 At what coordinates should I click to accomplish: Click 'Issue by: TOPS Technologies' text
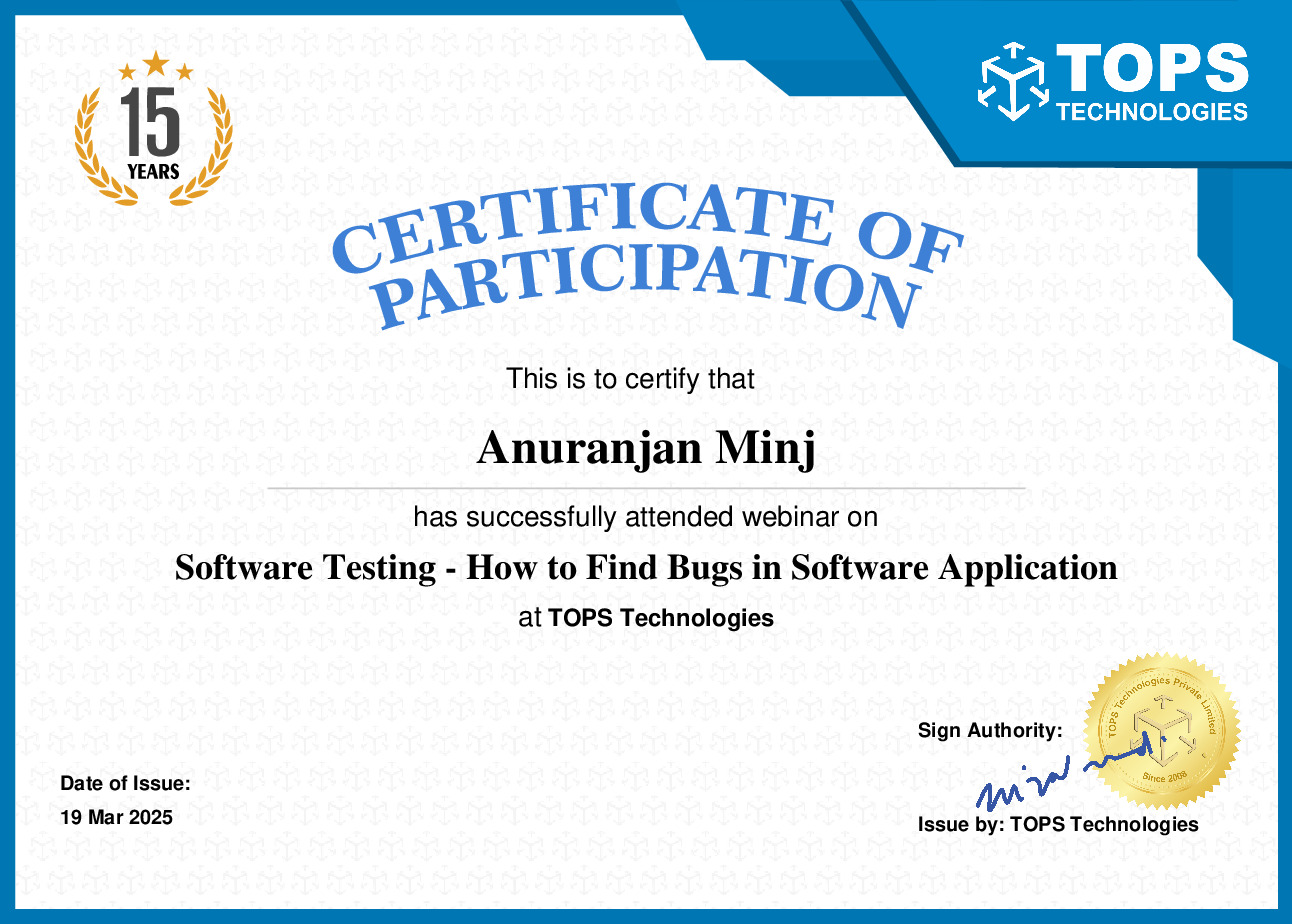coord(1058,824)
